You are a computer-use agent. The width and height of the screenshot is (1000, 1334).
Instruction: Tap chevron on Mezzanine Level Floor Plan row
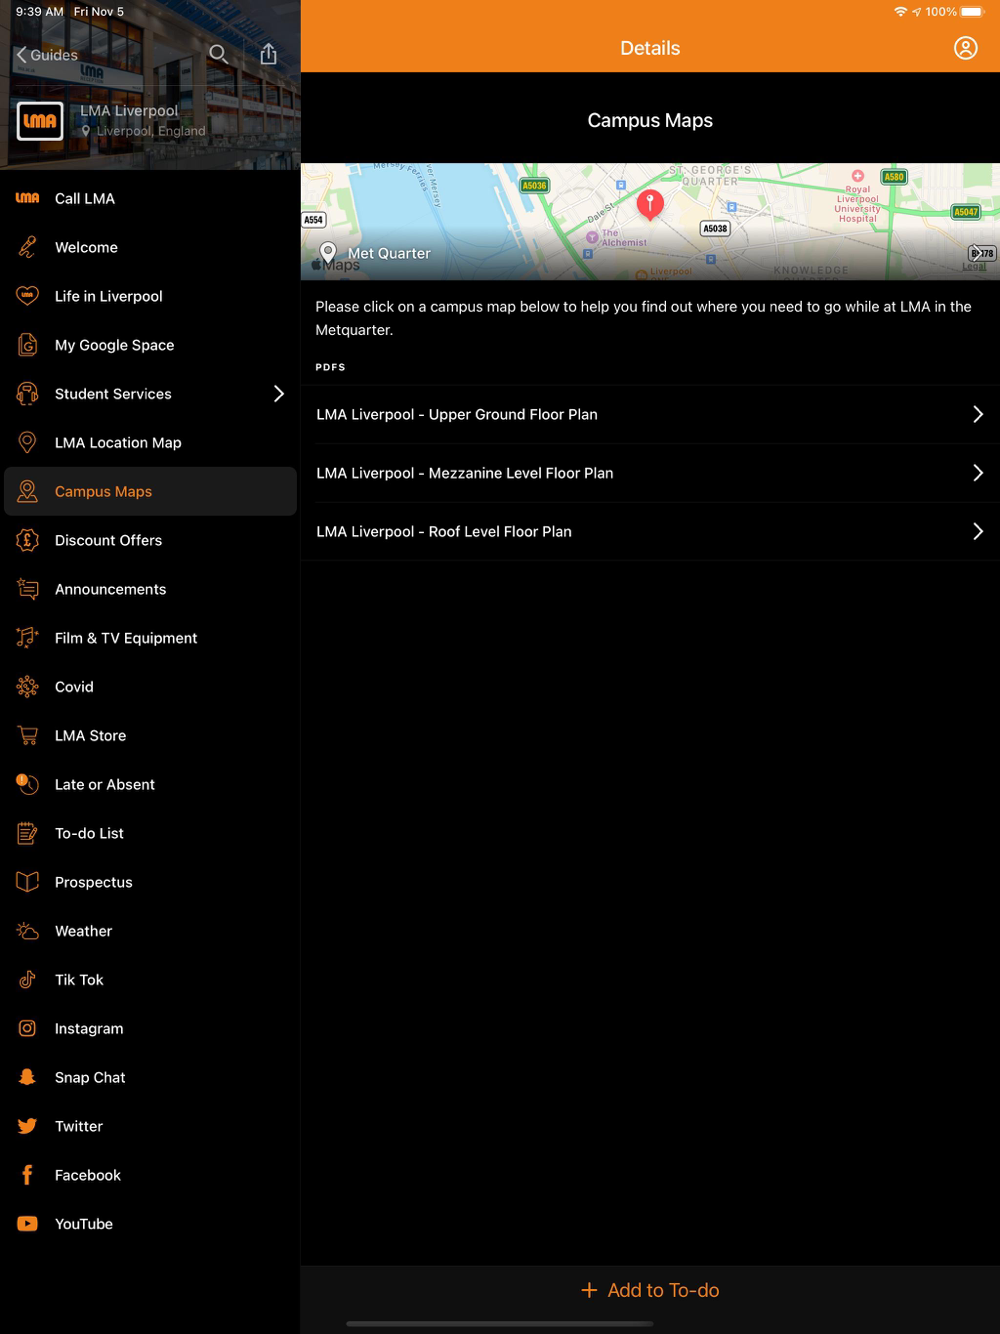tap(978, 473)
